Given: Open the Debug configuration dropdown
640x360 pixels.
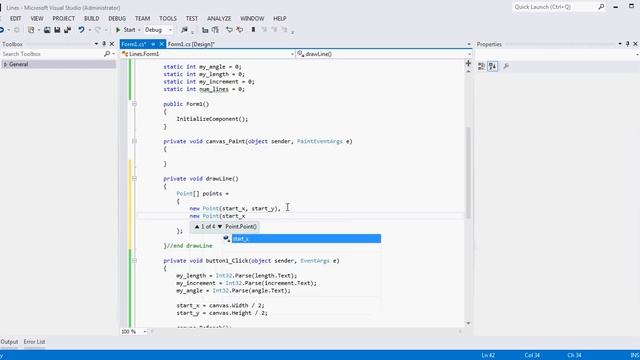Looking at the screenshot, I should [x=158, y=30].
